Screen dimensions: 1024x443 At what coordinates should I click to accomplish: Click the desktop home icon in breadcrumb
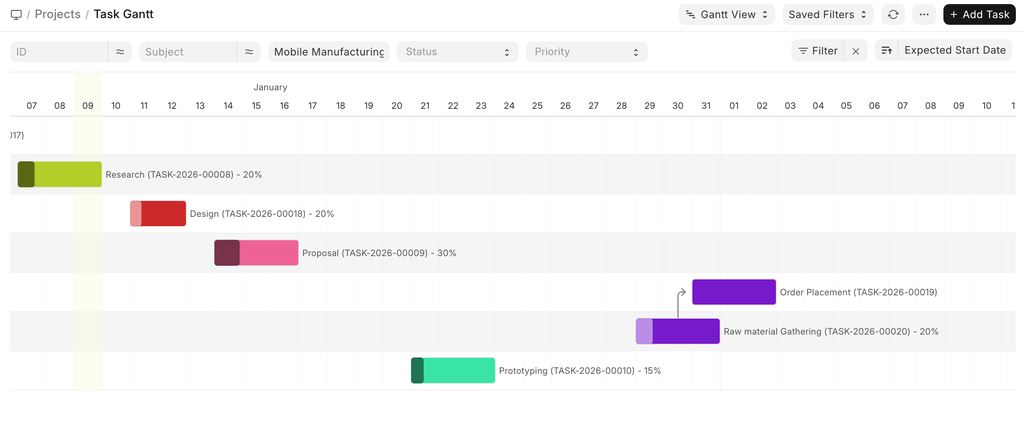[x=16, y=15]
